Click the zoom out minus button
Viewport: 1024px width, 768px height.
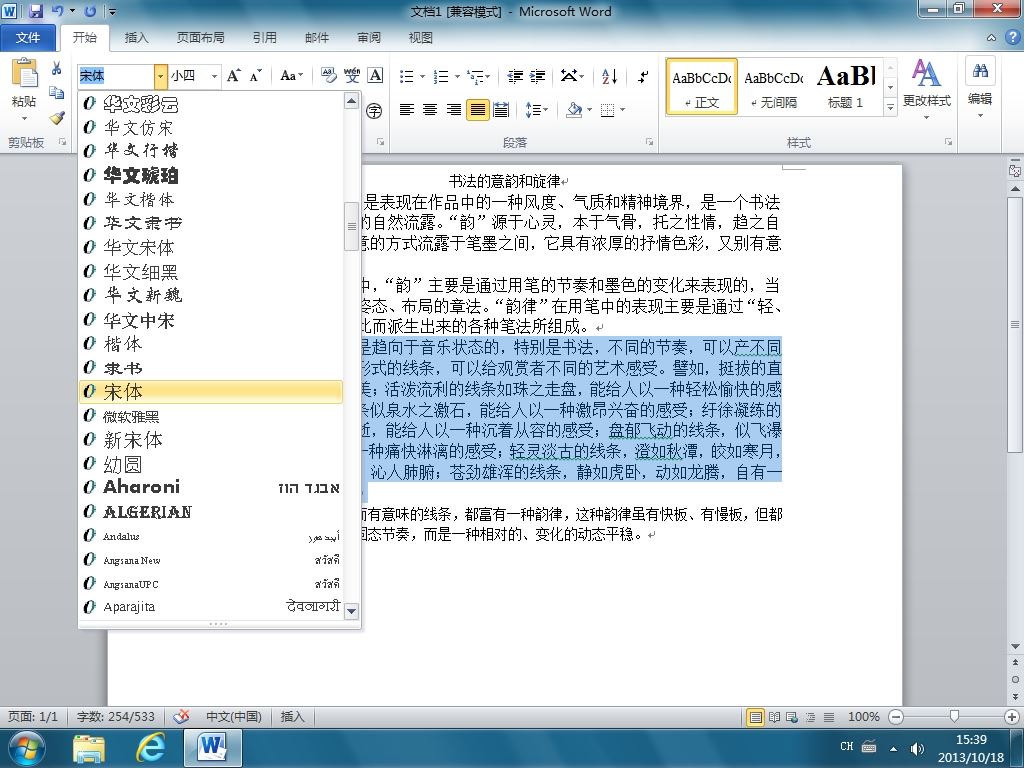click(896, 717)
